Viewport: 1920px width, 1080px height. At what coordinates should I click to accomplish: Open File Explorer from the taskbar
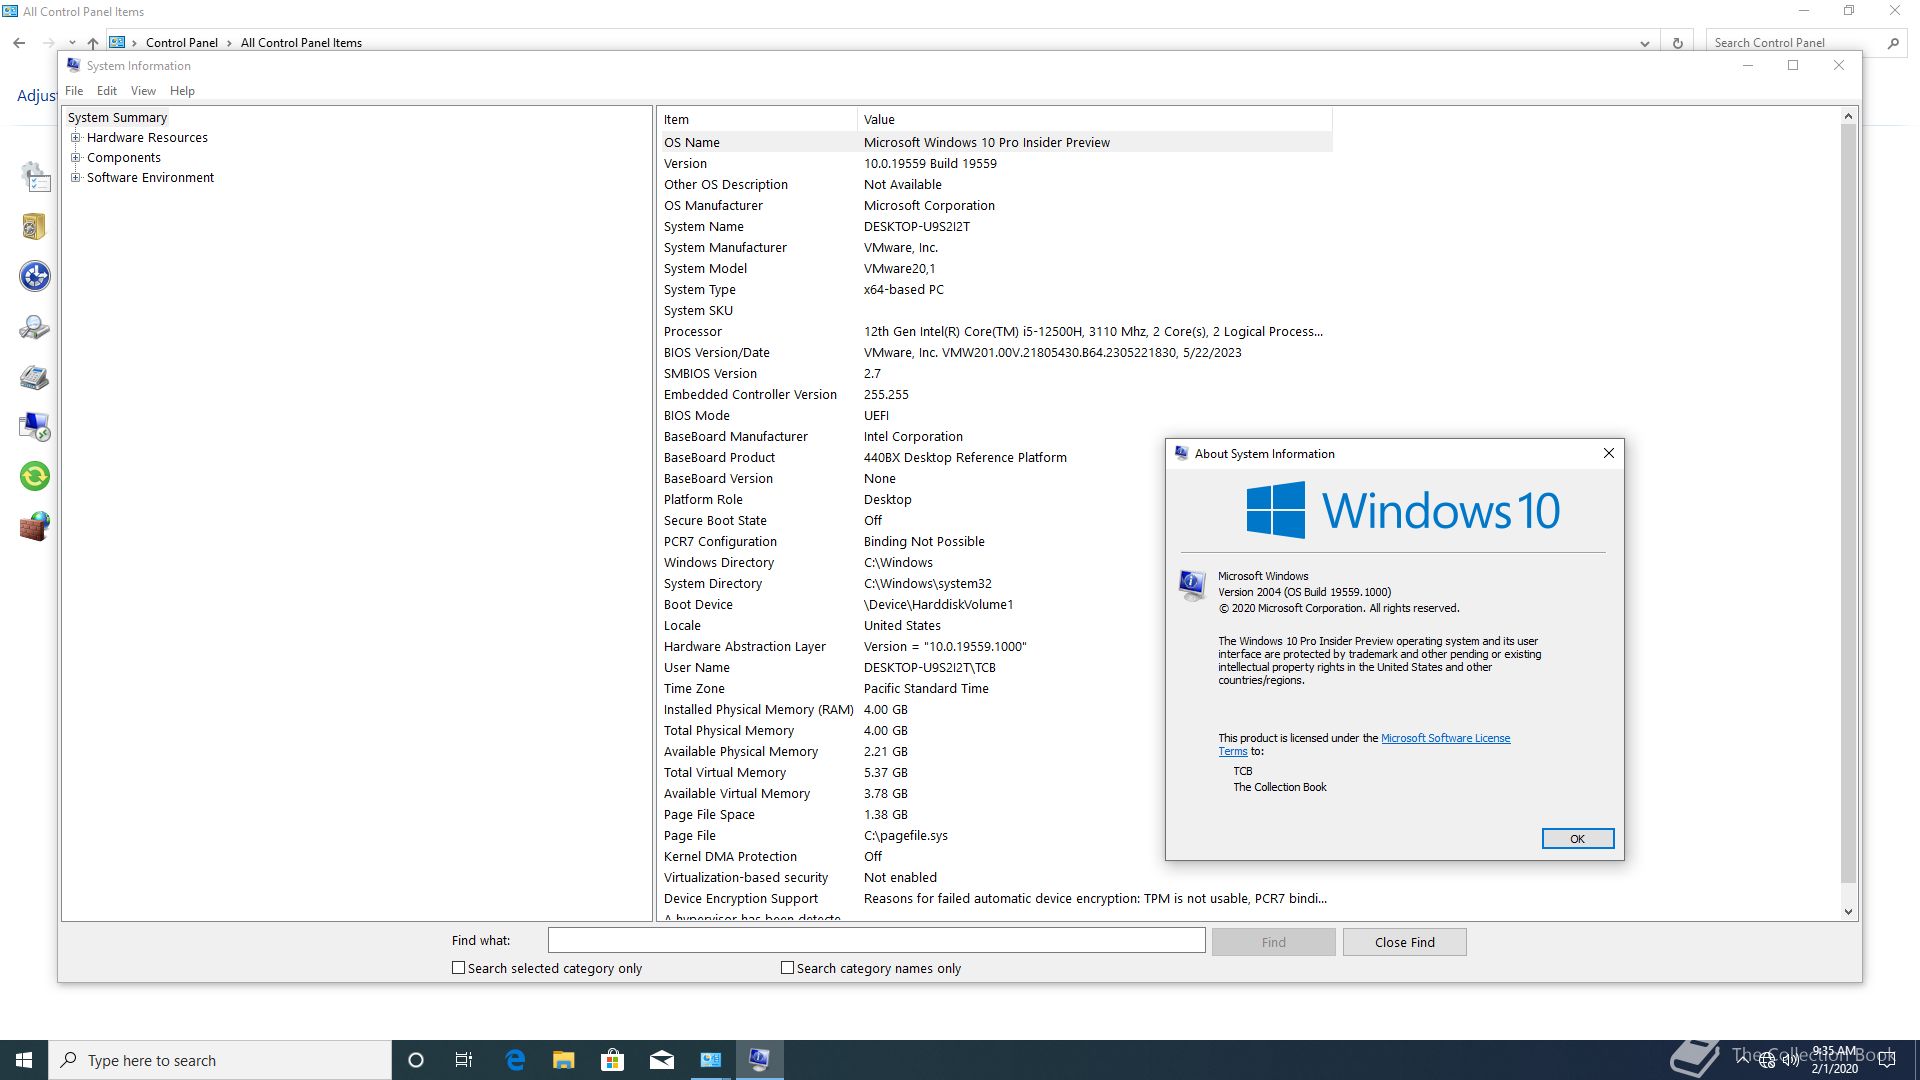coord(563,1060)
